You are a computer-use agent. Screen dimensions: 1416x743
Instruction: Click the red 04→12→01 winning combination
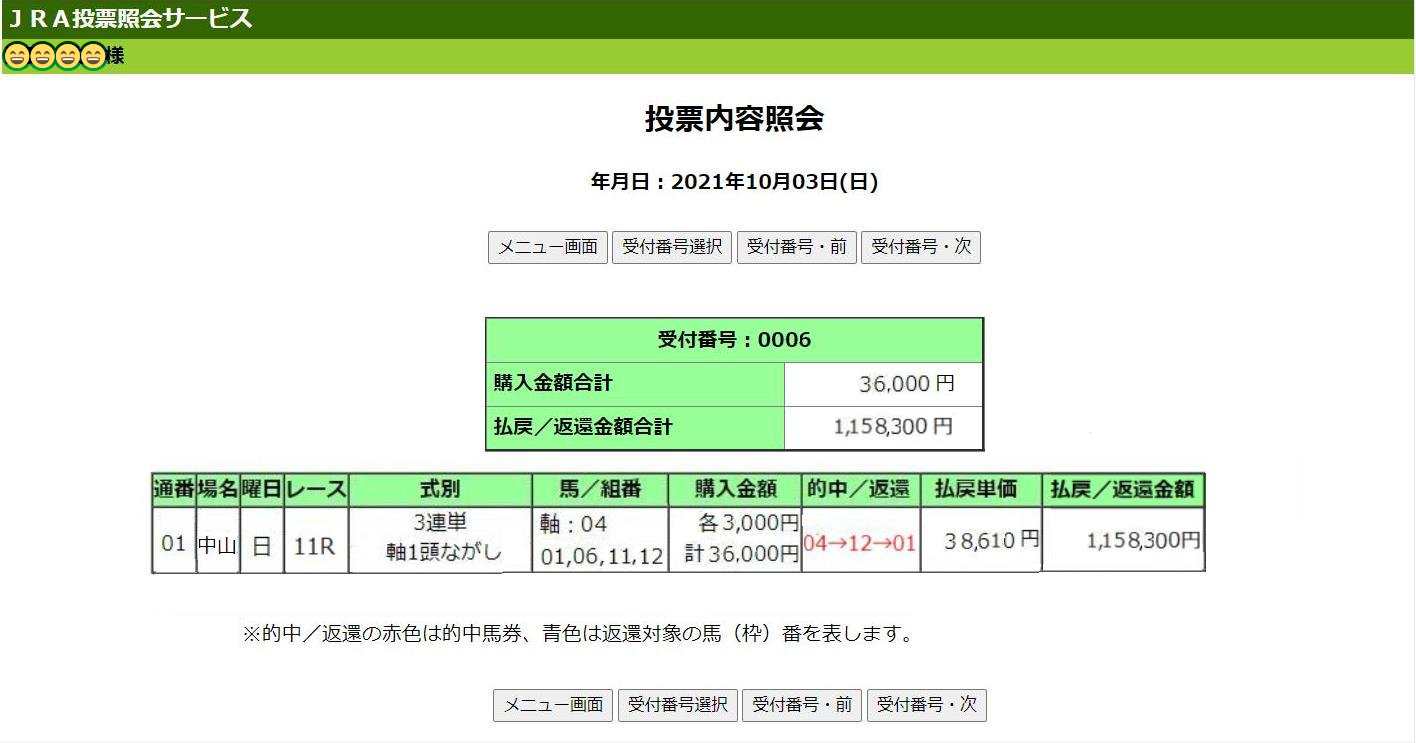[859, 543]
